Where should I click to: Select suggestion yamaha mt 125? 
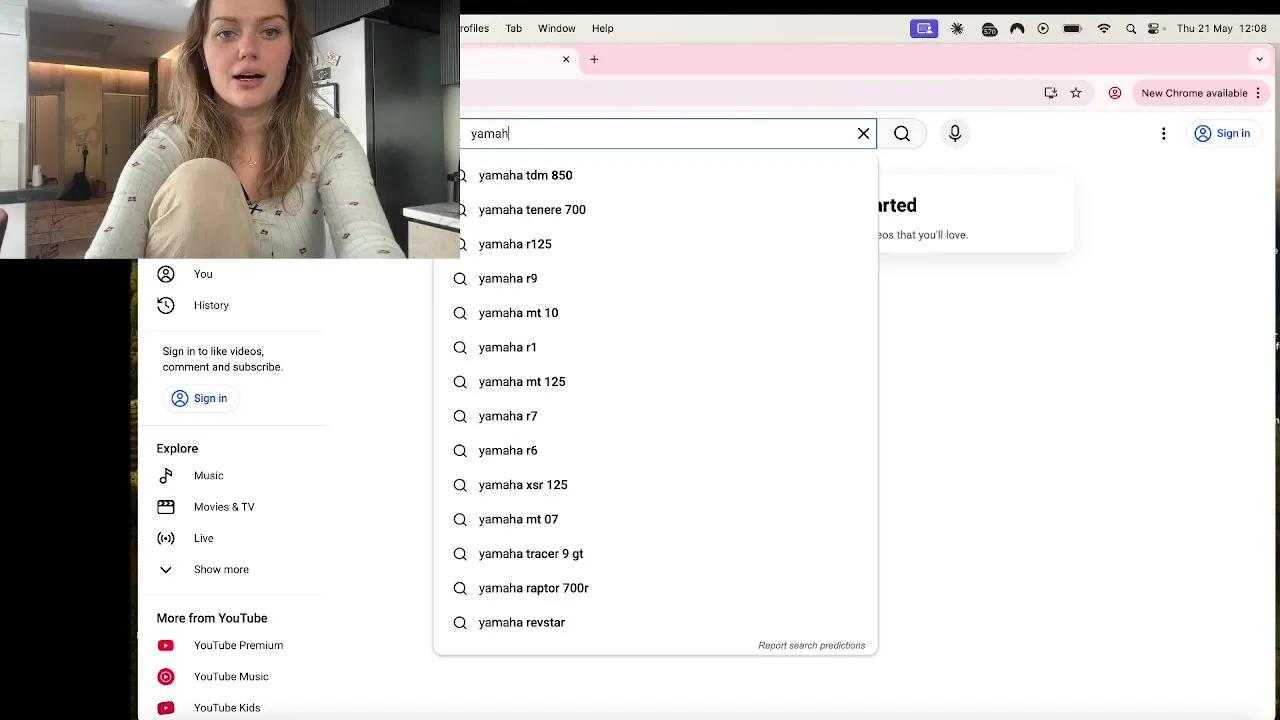pos(655,382)
